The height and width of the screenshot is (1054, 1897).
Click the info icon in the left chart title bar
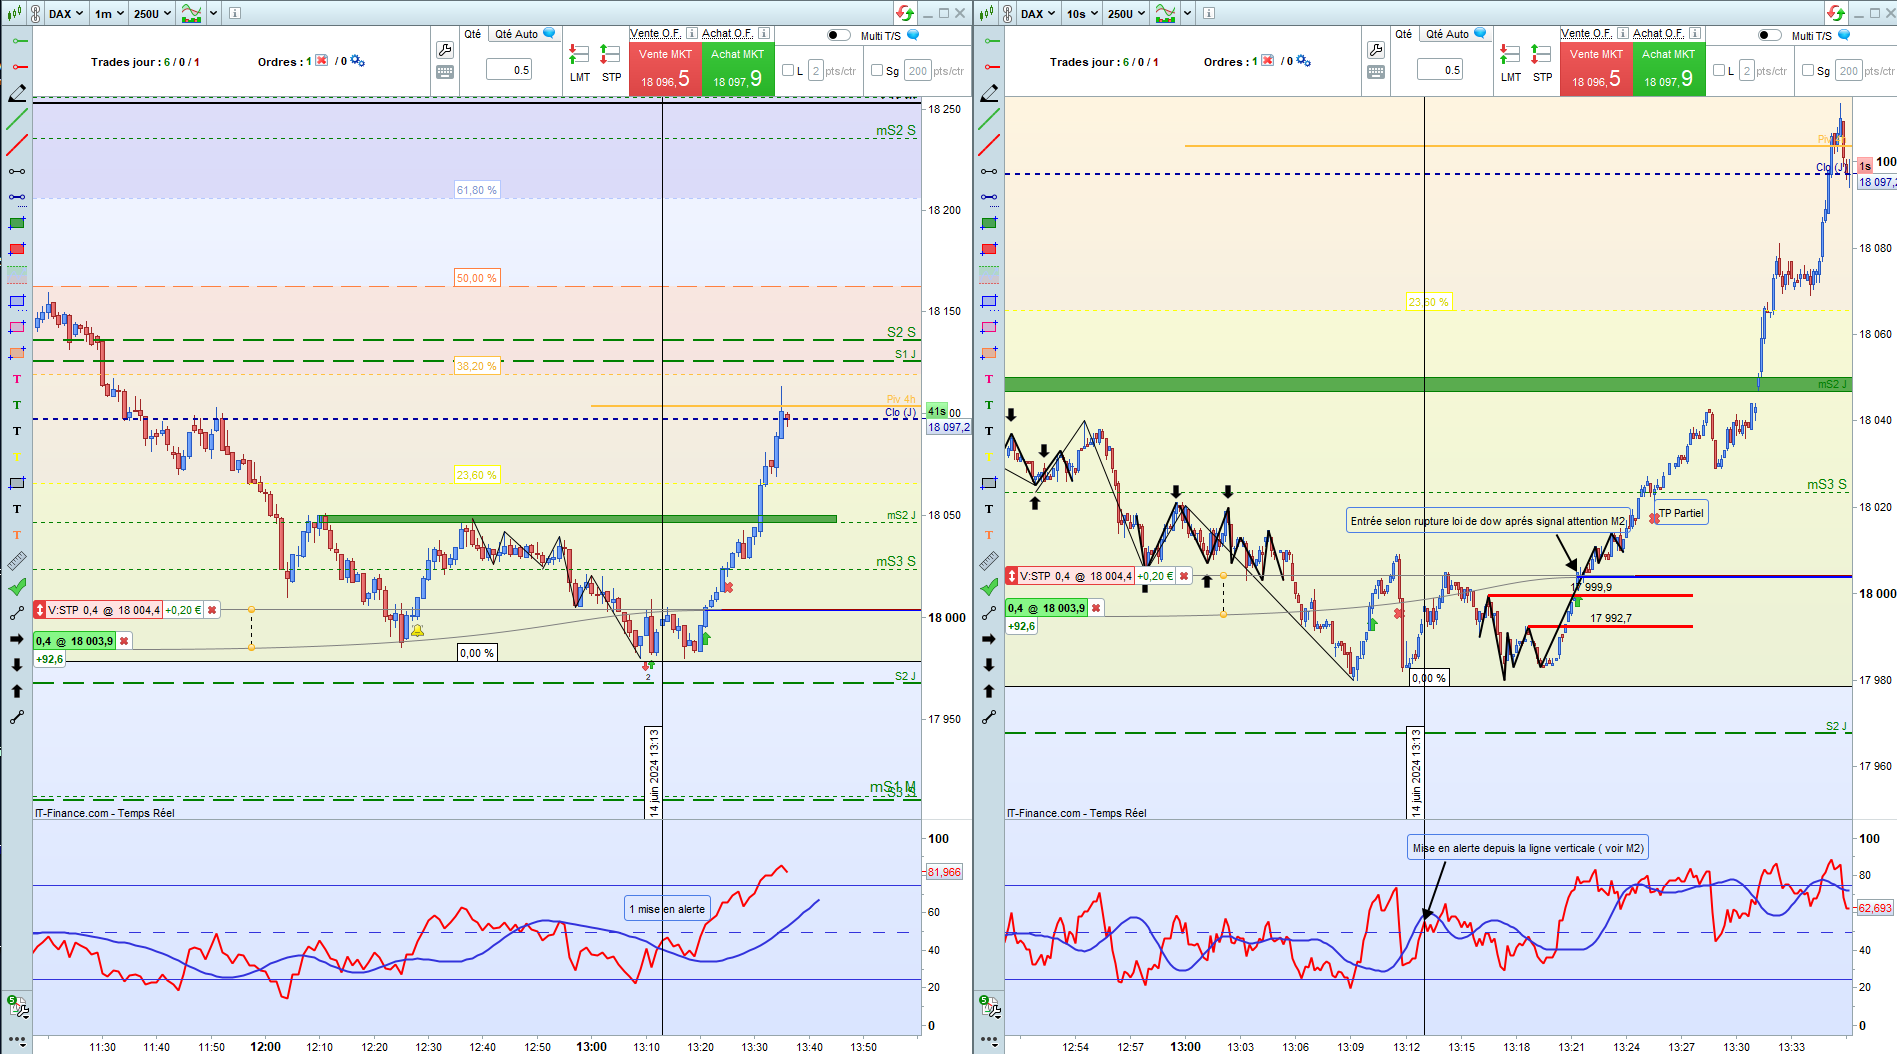(234, 13)
